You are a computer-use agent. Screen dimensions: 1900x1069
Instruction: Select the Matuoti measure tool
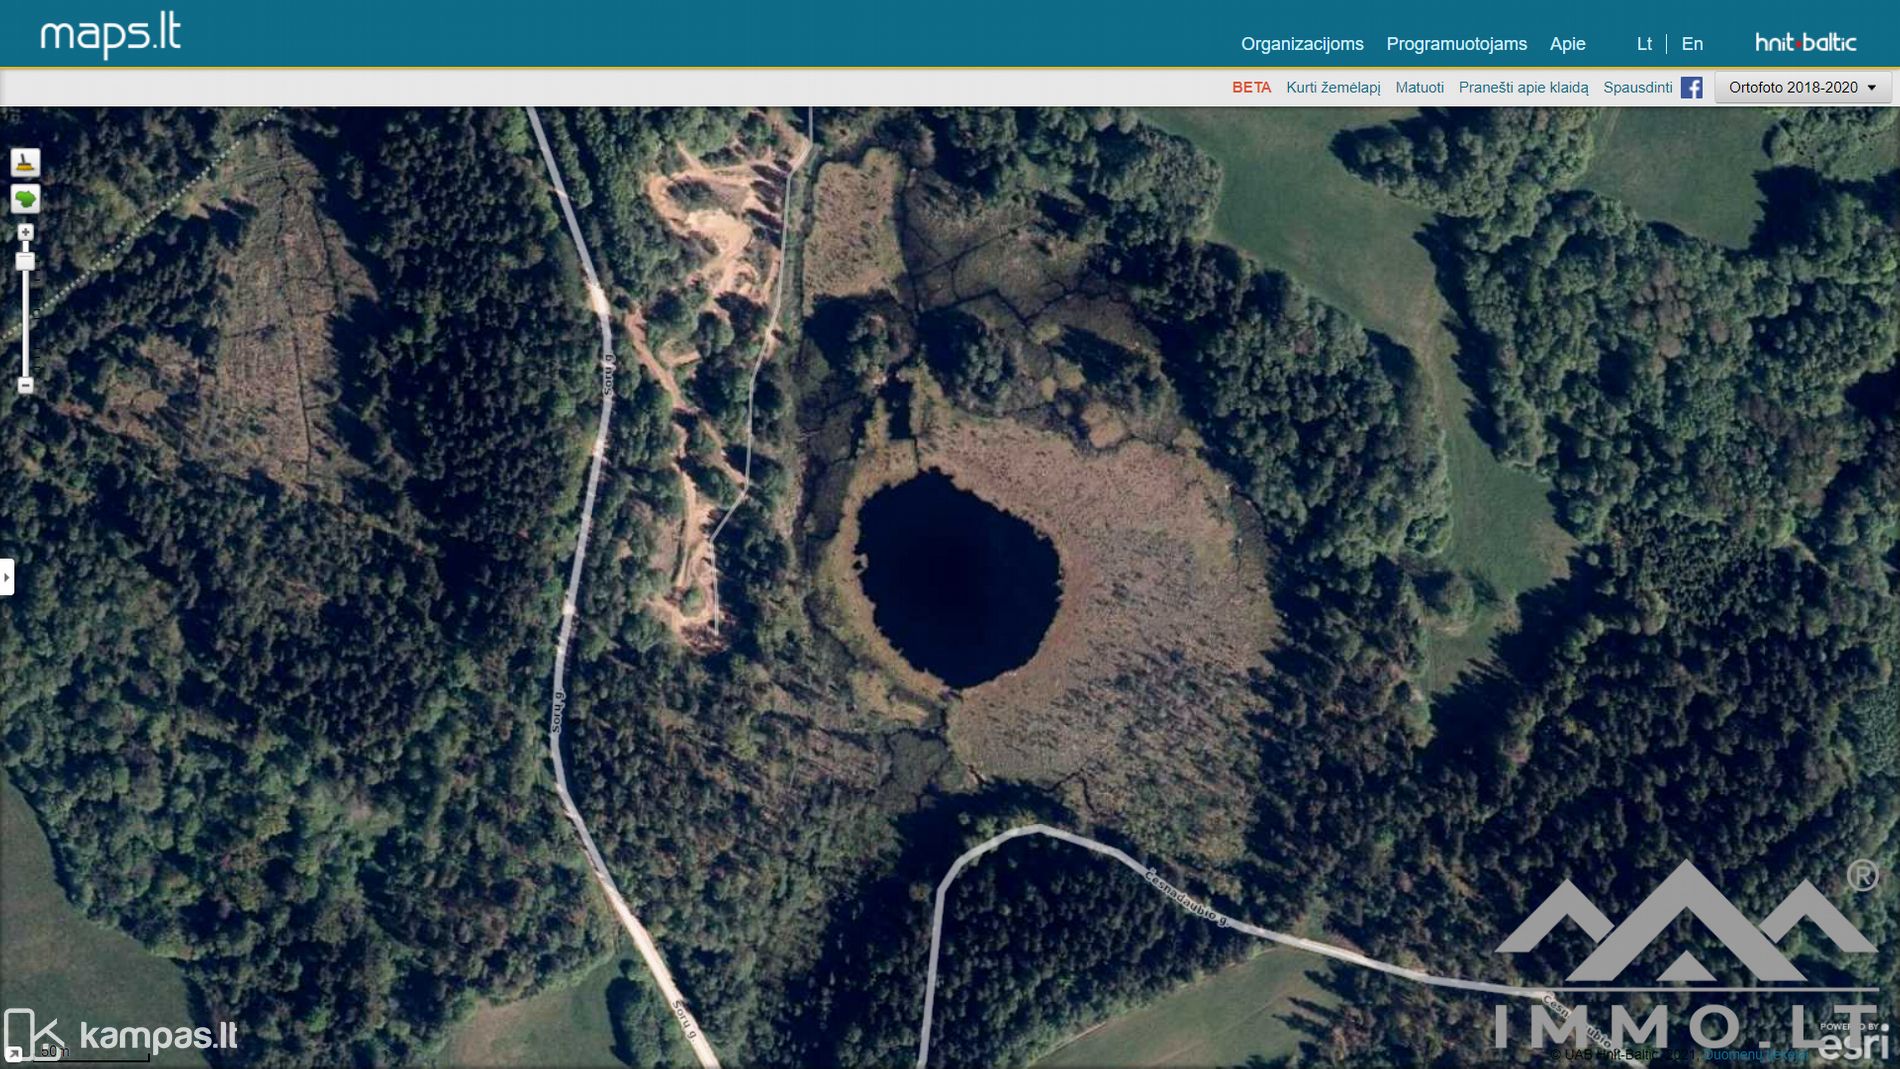coord(1419,87)
